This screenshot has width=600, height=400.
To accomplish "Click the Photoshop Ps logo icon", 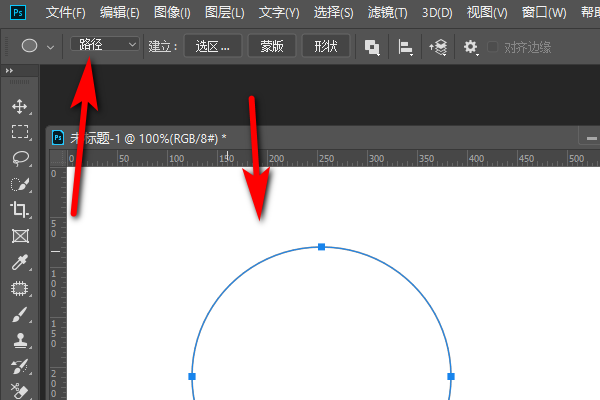I will point(18,13).
